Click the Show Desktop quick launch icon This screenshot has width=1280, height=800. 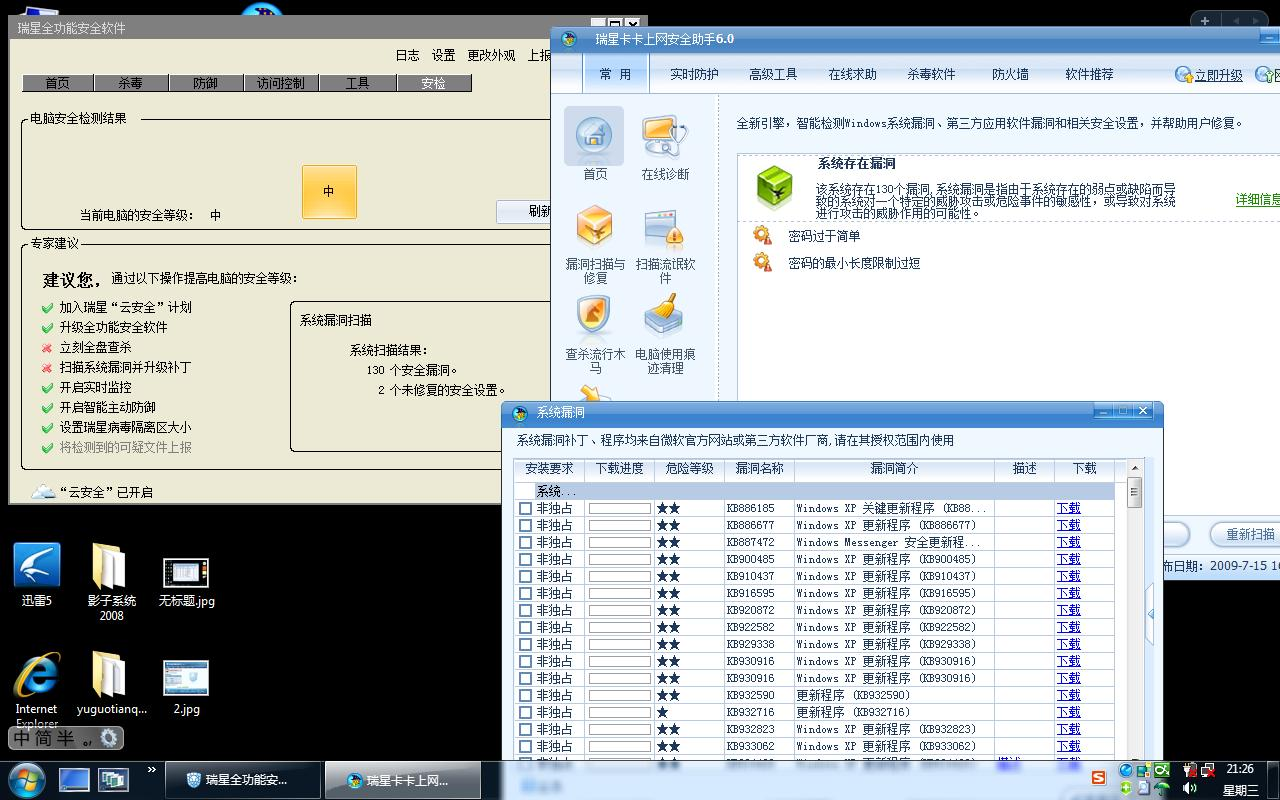(x=74, y=779)
